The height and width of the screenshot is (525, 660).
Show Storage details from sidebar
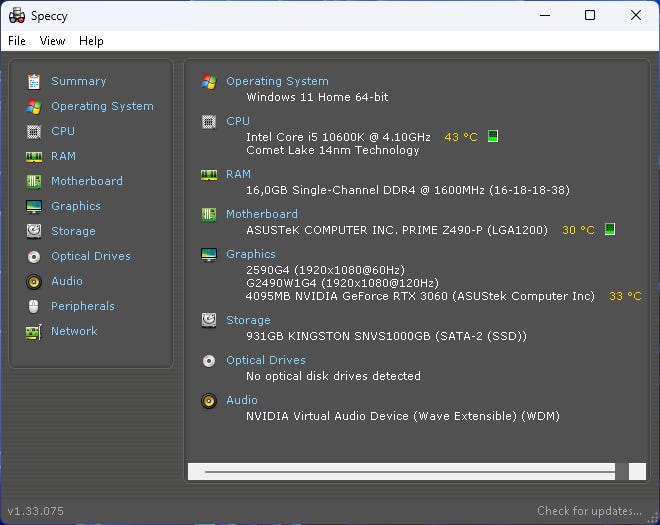(x=73, y=231)
